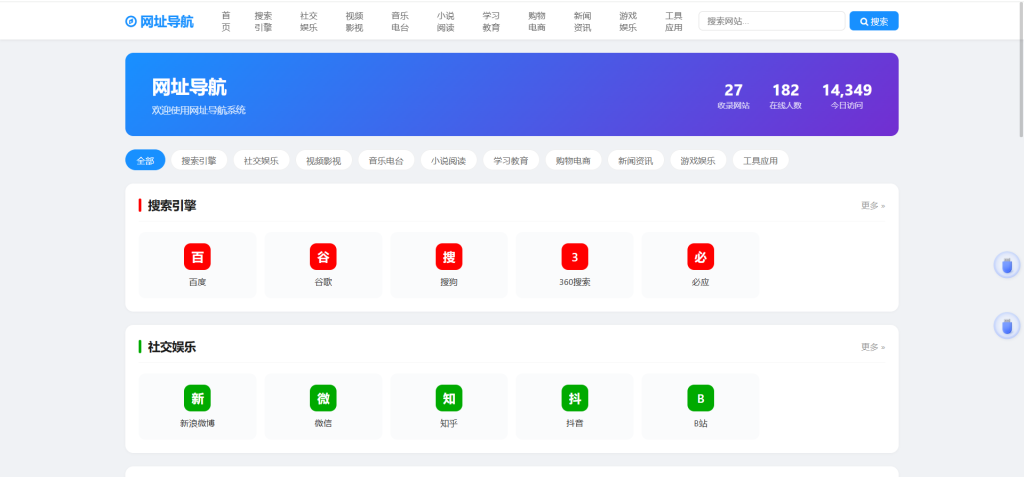Click the 网址导航 logo text link
Screen dimensions: 1024x477
(x=167, y=22)
